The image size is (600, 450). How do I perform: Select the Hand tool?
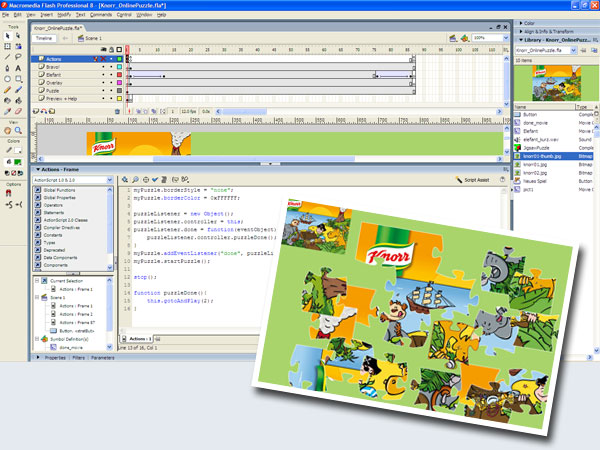8,130
